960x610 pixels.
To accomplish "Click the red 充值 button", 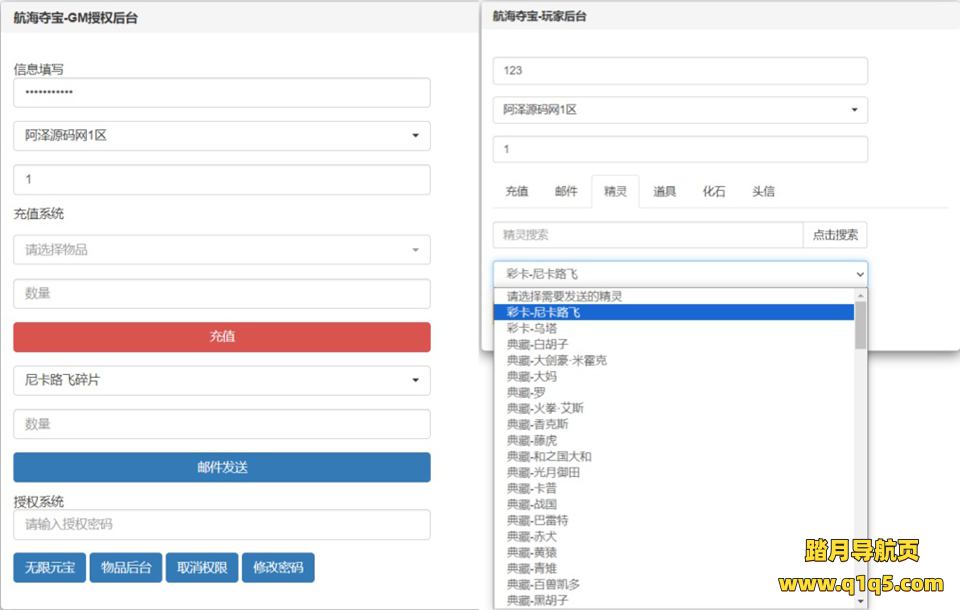I will pyautogui.click(x=221, y=337).
